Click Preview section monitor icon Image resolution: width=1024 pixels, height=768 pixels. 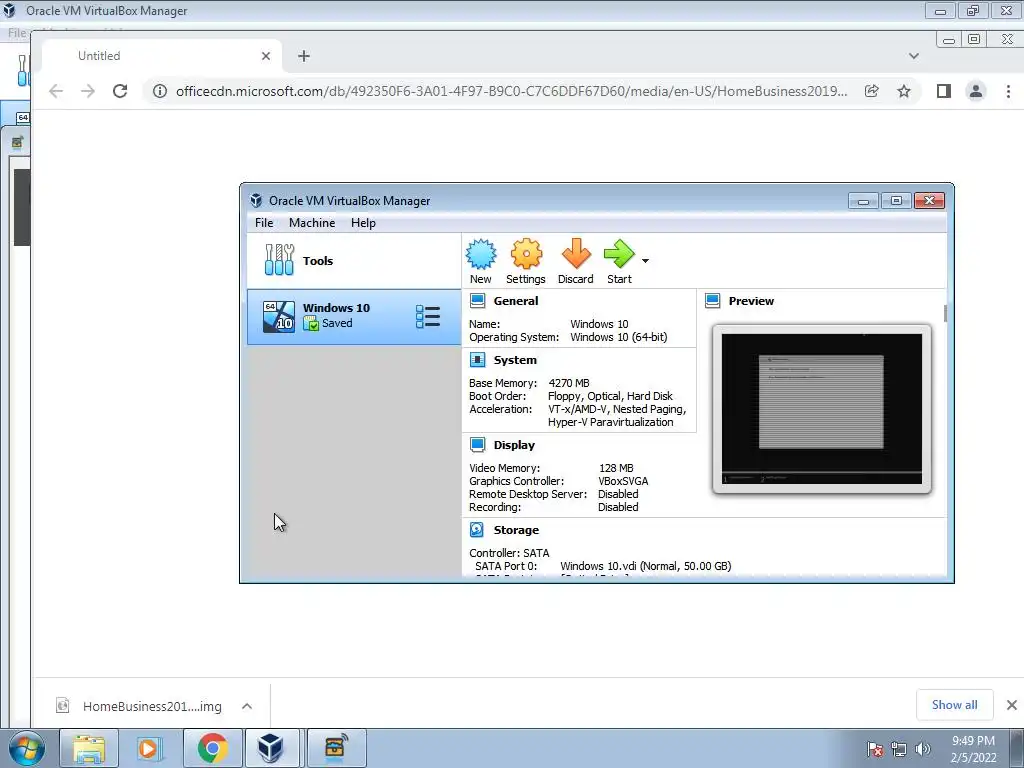(712, 300)
